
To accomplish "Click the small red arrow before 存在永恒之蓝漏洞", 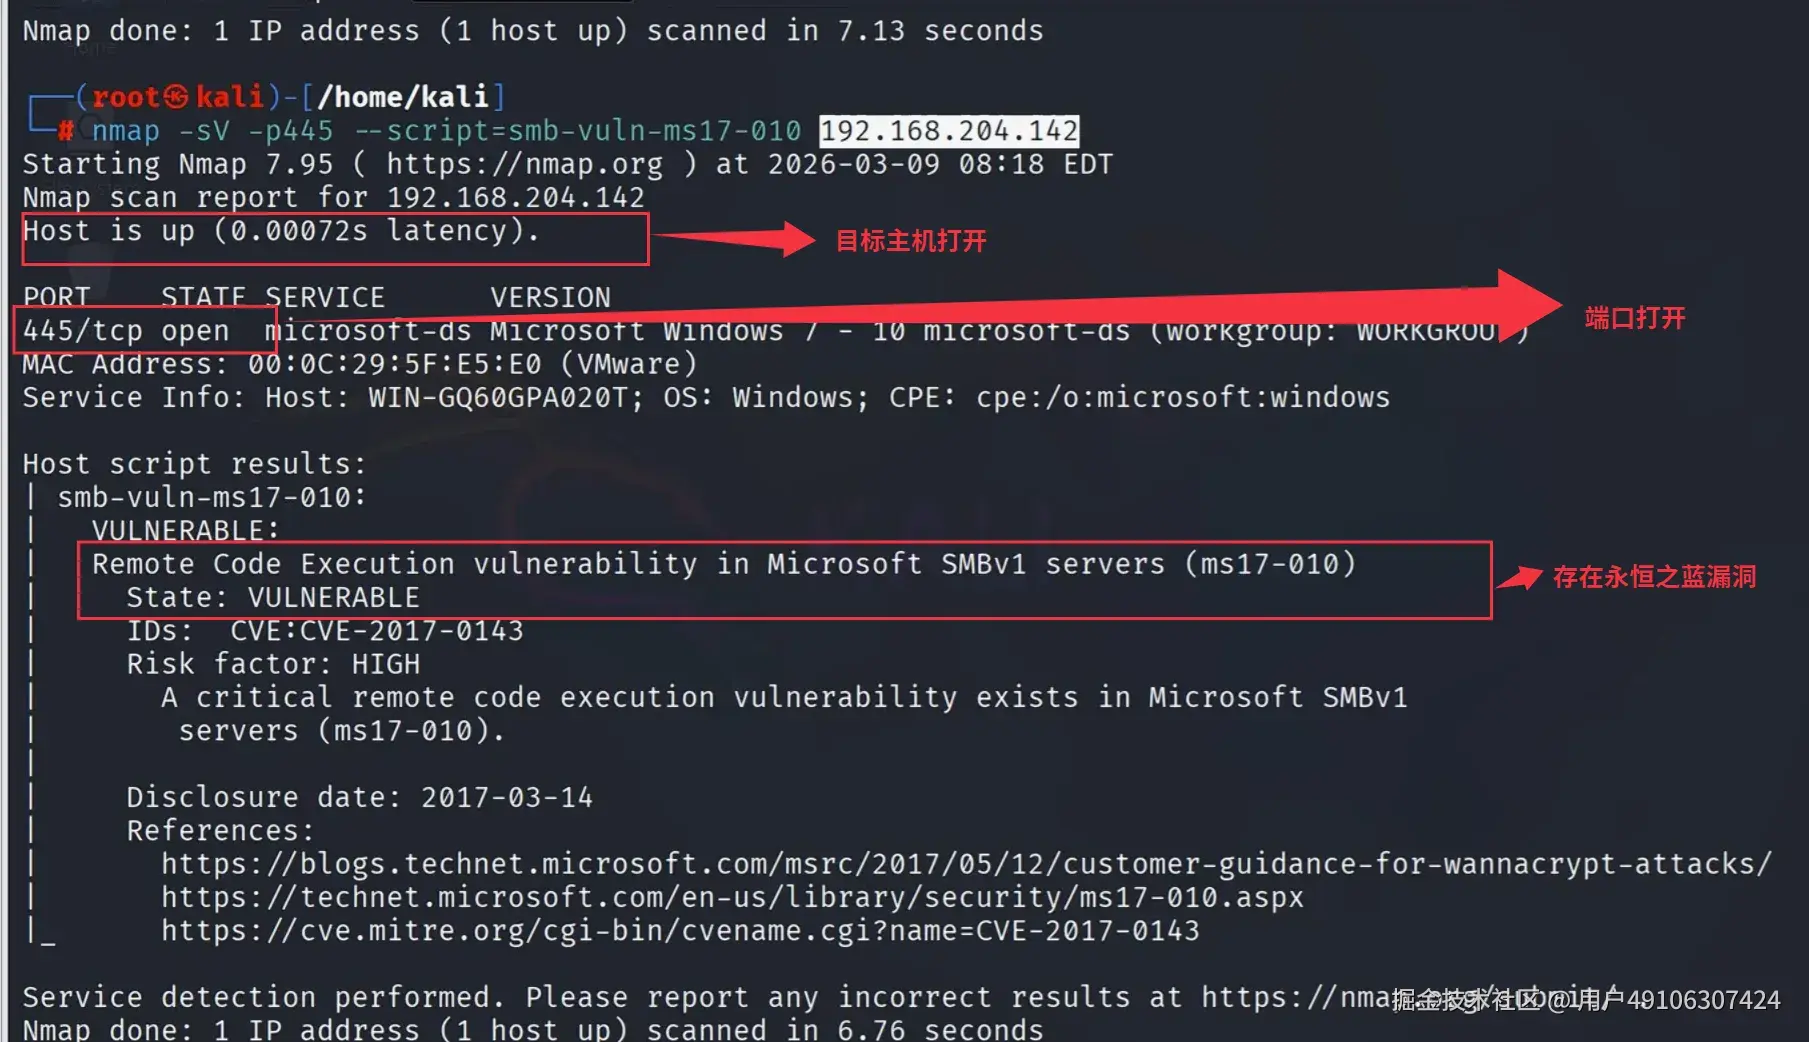I will 1520,577.
